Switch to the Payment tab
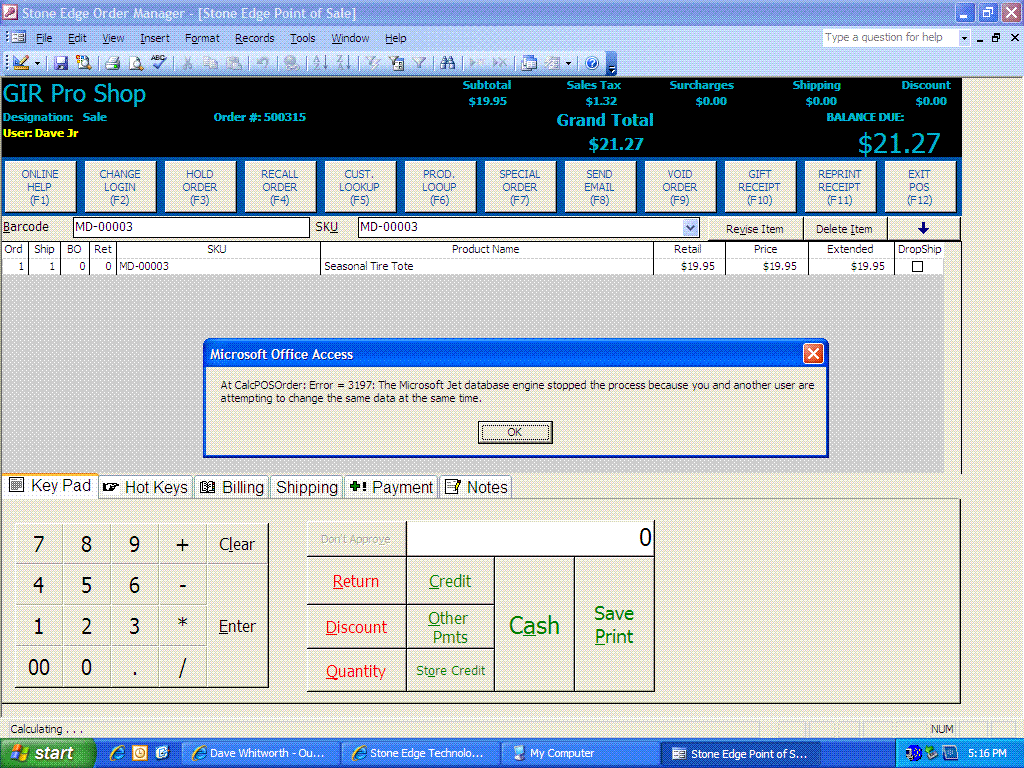Image resolution: width=1024 pixels, height=768 pixels. [x=391, y=487]
